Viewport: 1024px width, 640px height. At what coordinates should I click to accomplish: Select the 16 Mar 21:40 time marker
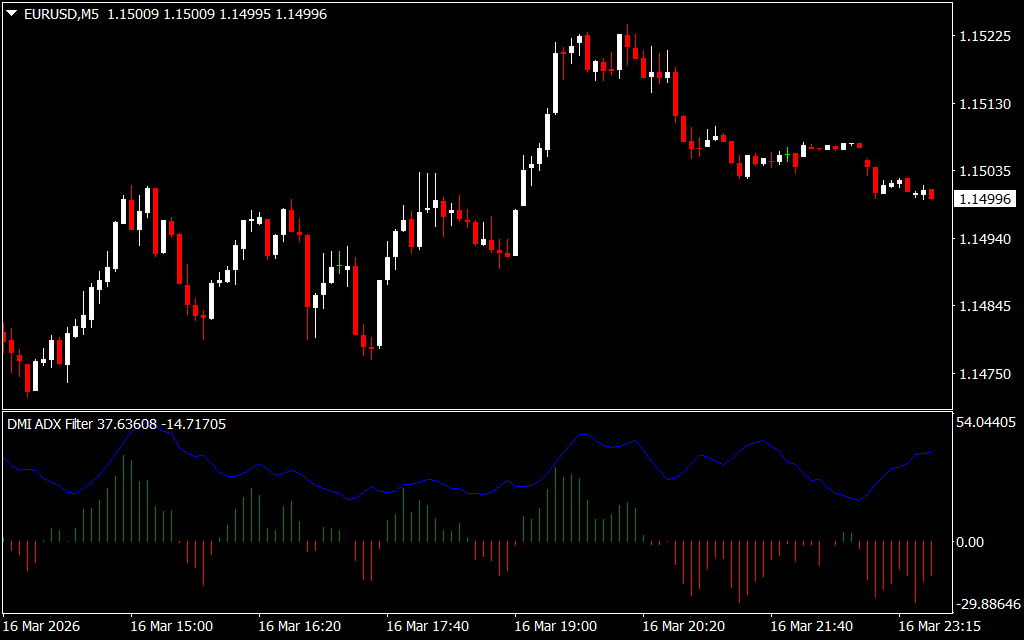point(811,626)
